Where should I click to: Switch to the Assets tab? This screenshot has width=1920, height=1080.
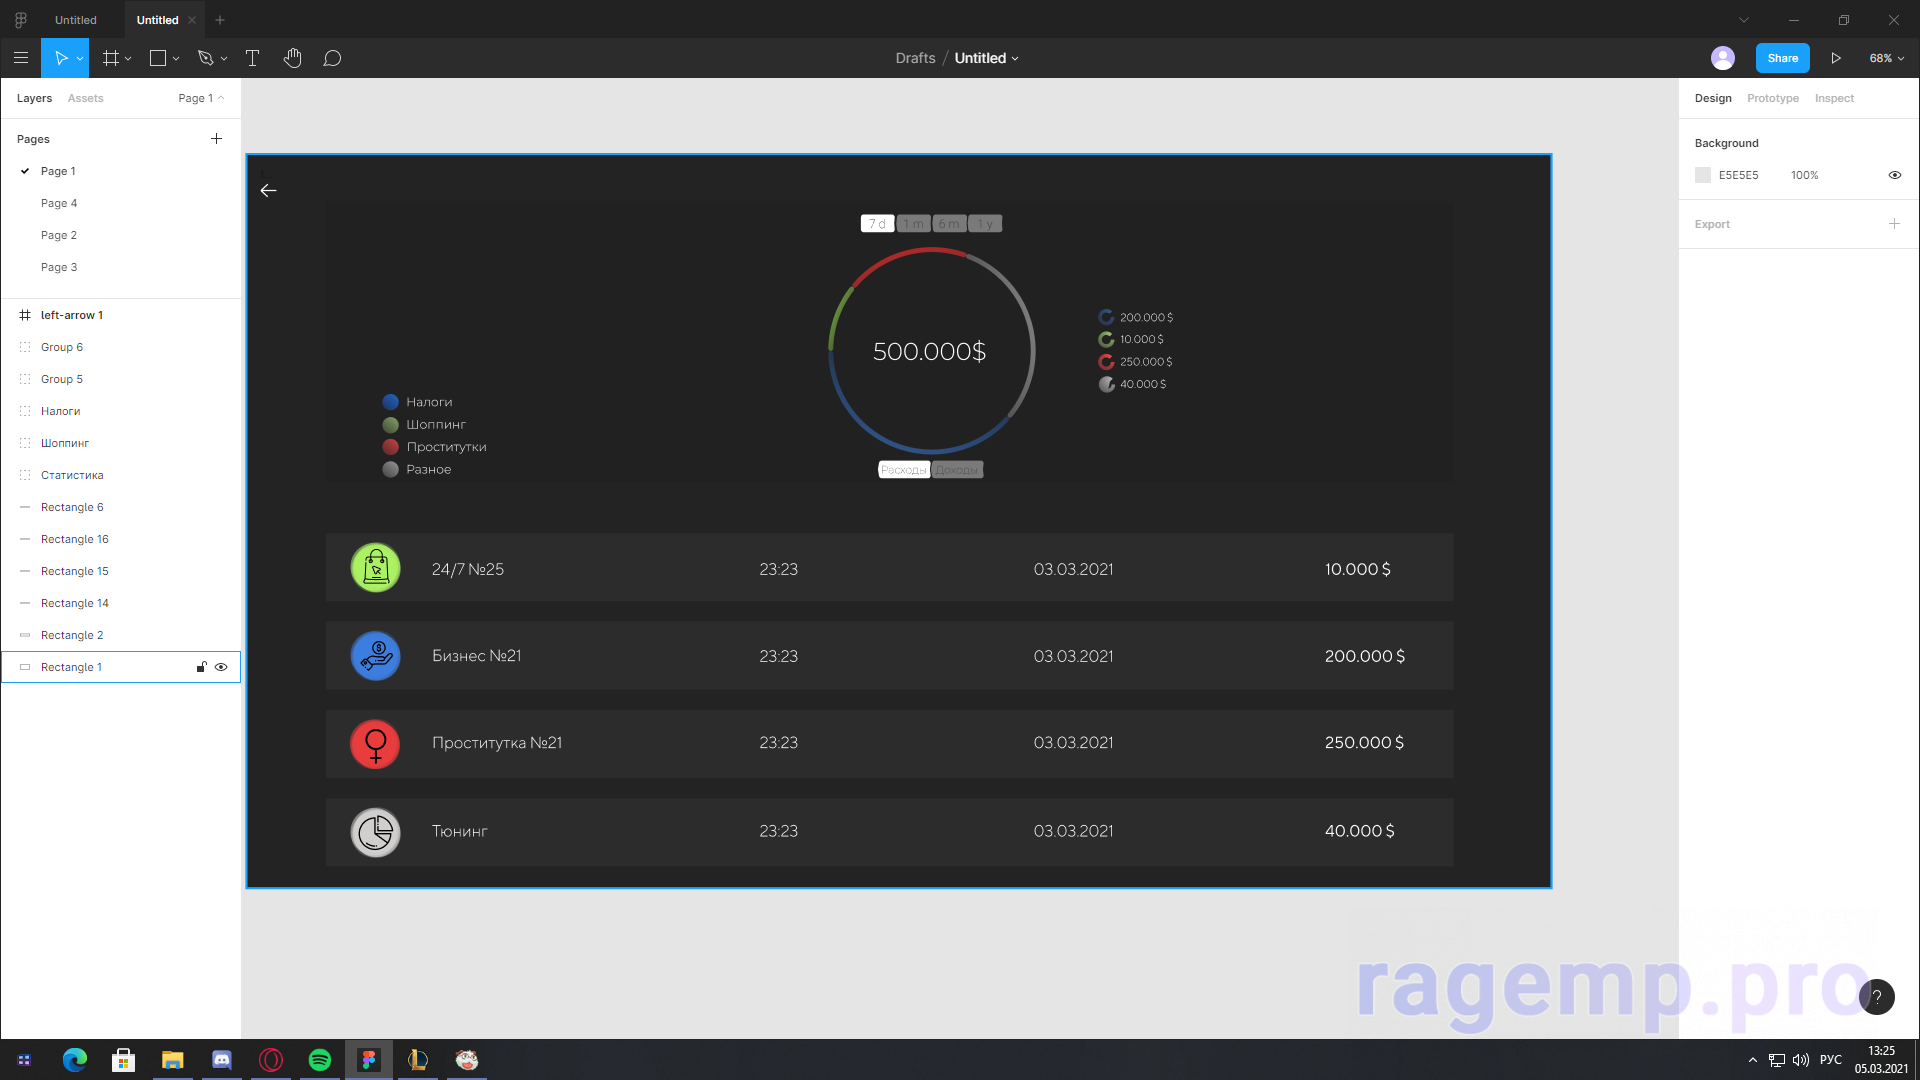pyautogui.click(x=85, y=98)
